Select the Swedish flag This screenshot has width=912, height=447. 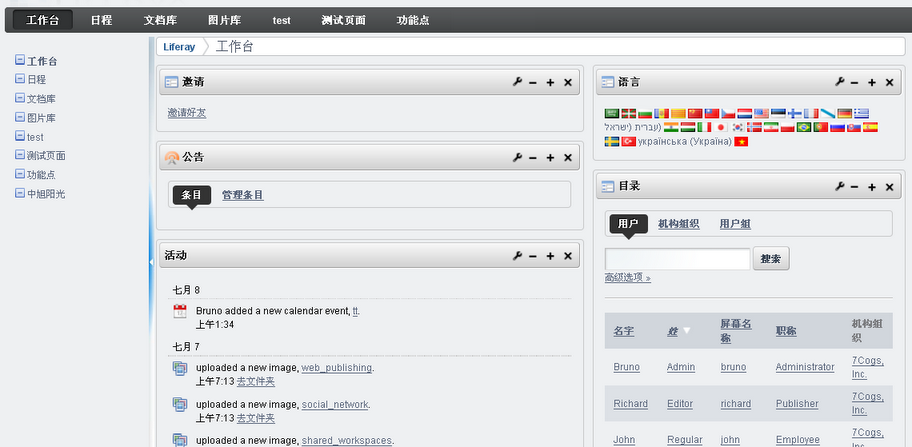click(612, 142)
